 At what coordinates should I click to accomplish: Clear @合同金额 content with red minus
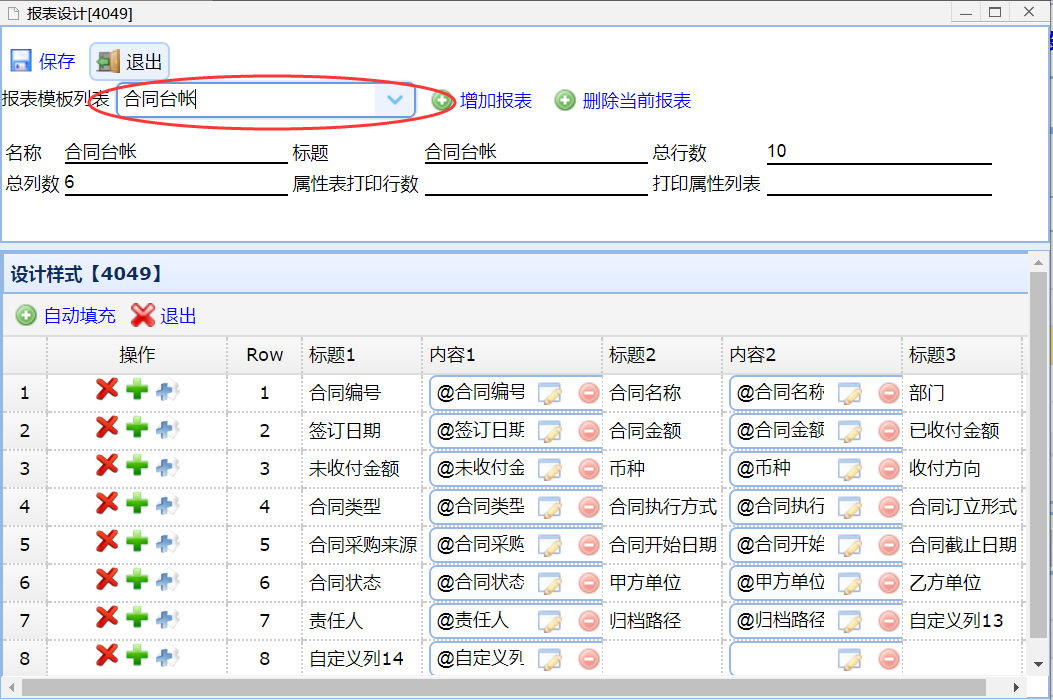(889, 431)
